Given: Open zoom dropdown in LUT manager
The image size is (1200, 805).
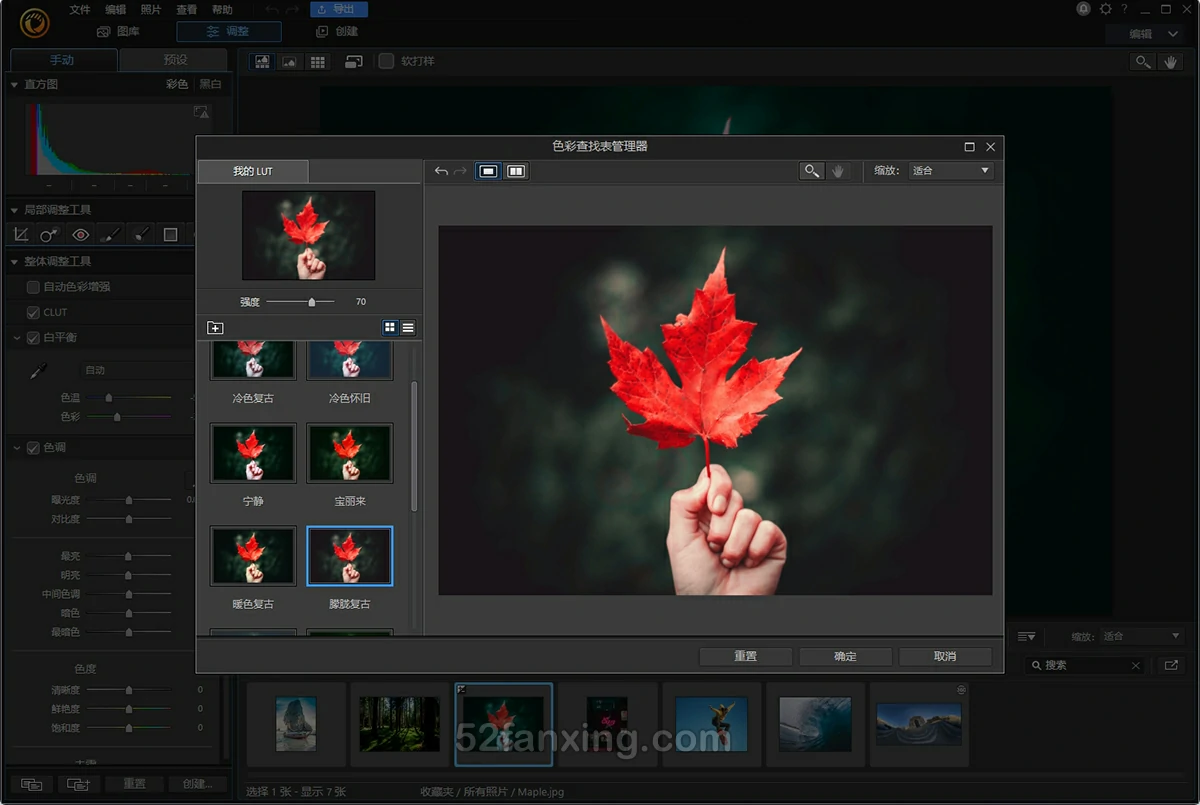Looking at the screenshot, I should 950,171.
